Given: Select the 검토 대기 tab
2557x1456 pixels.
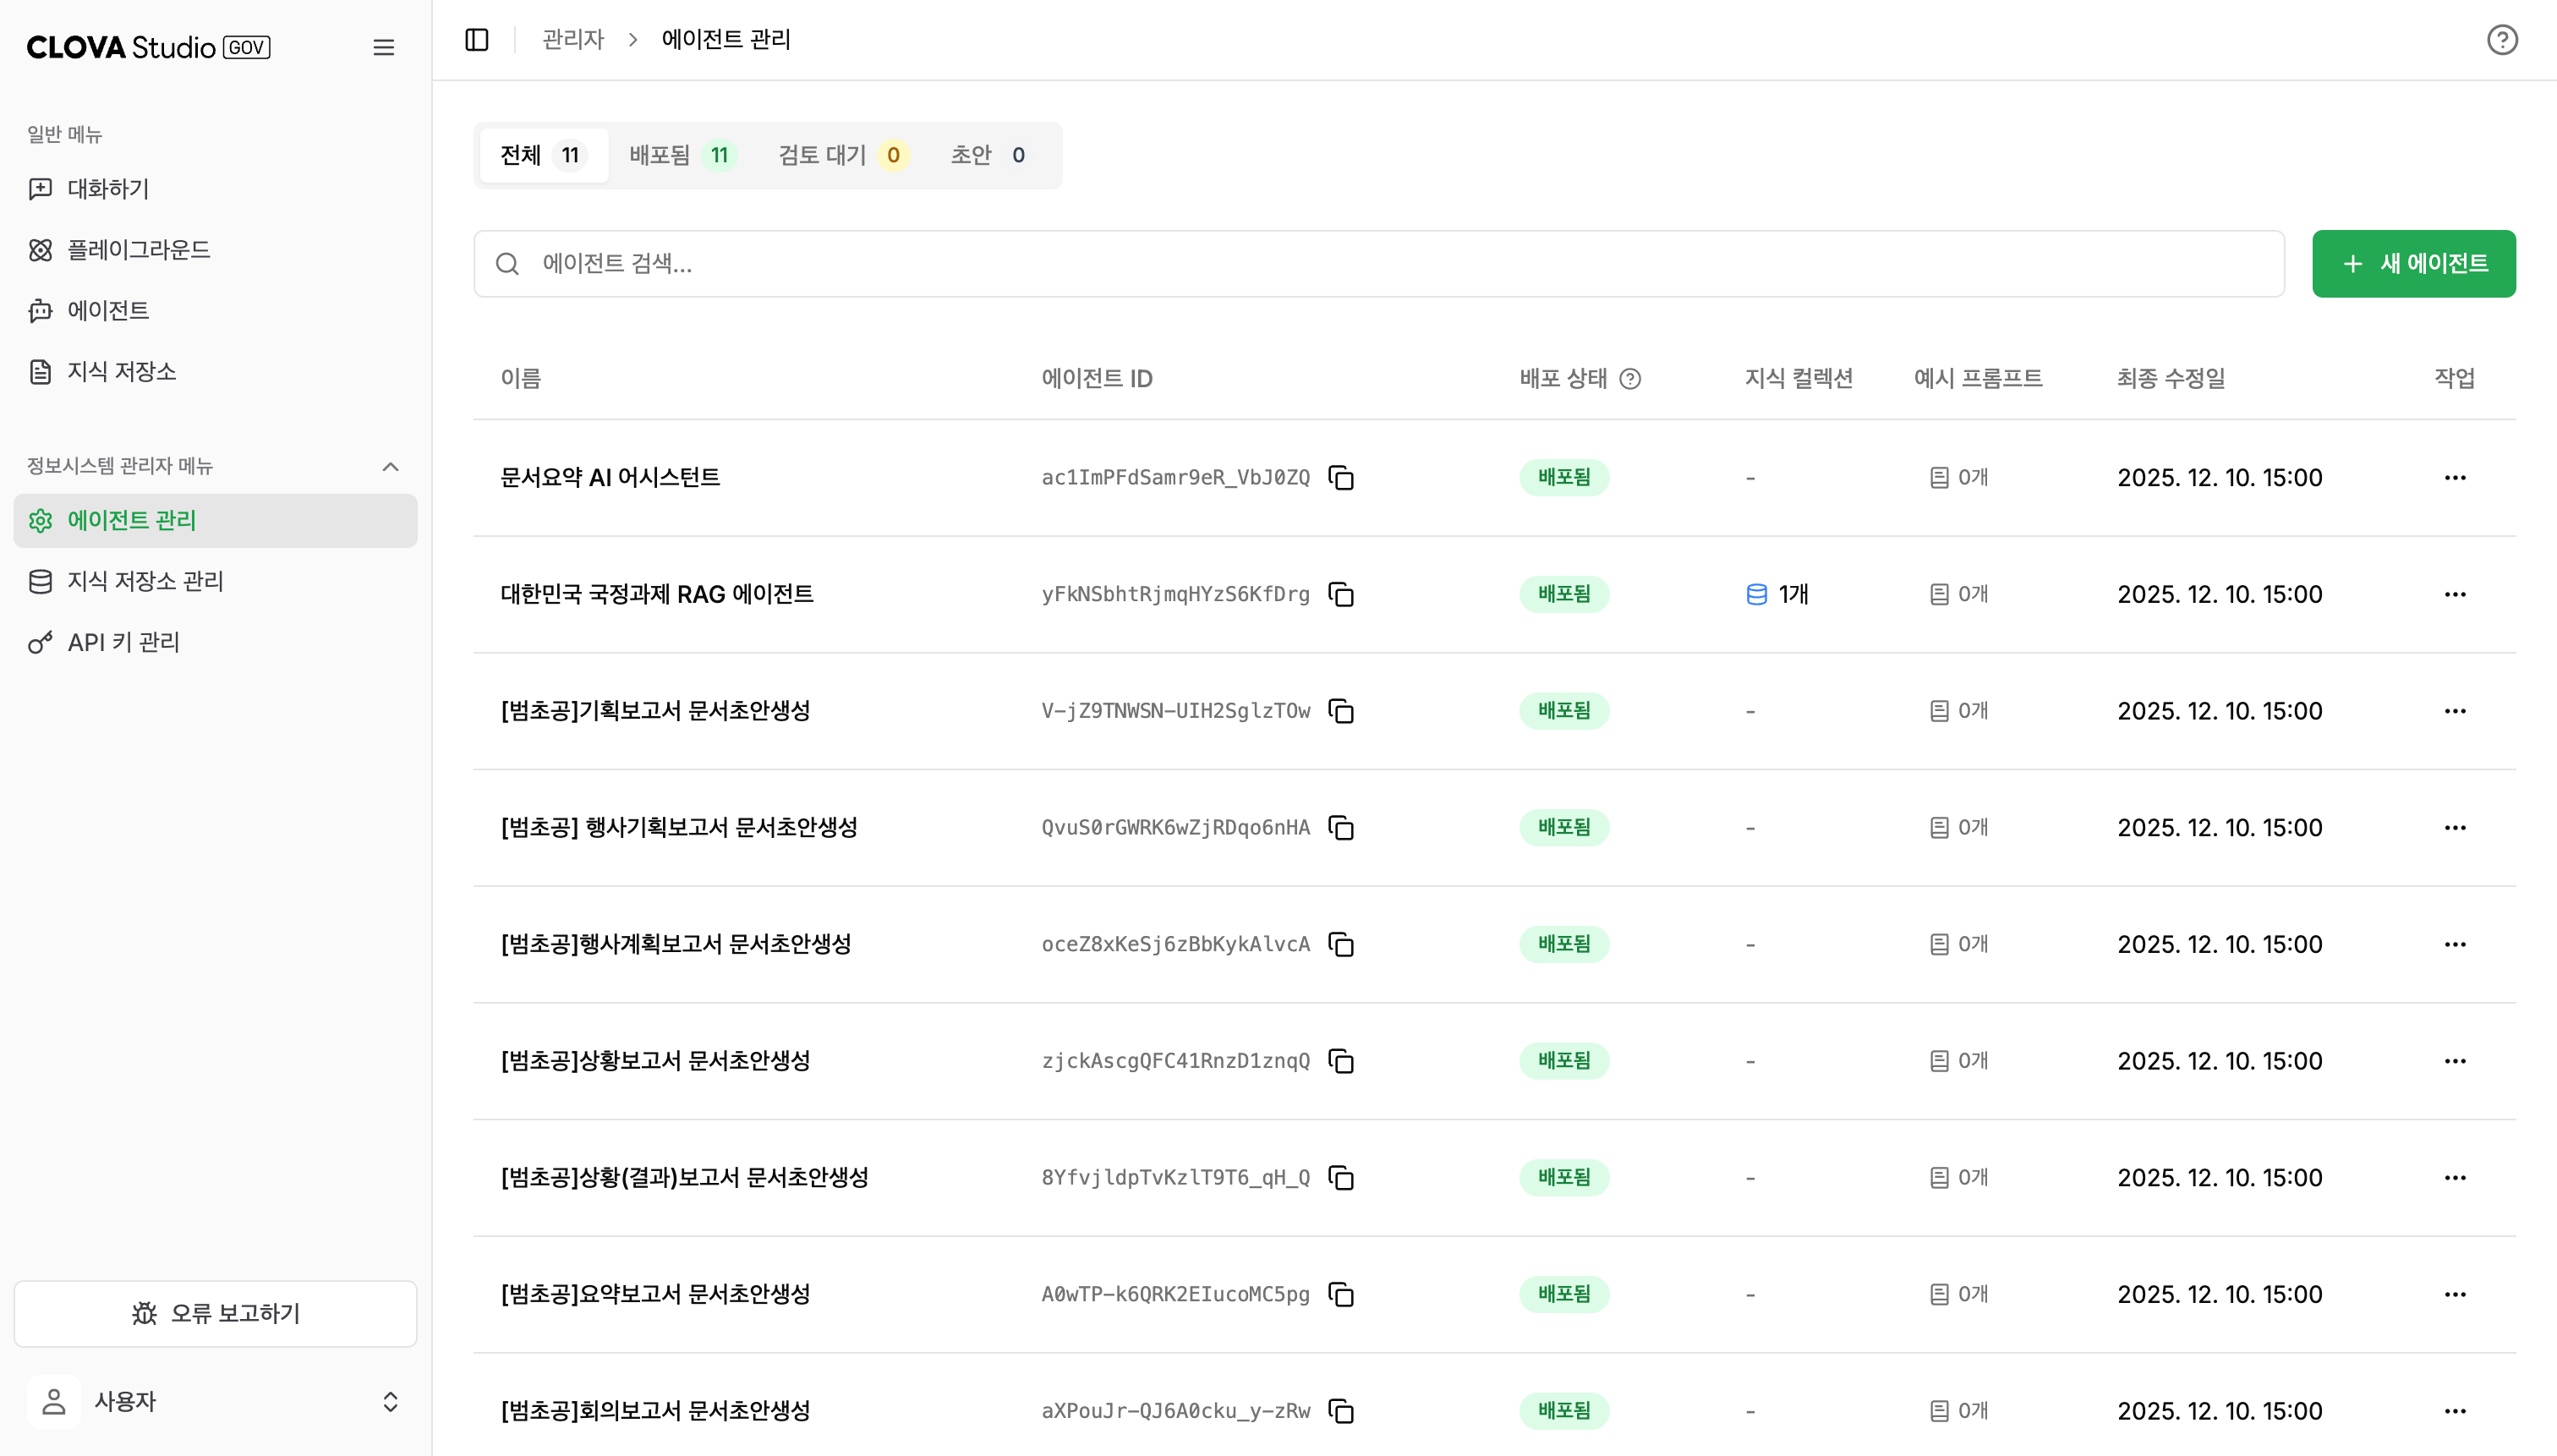Looking at the screenshot, I should point(841,156).
